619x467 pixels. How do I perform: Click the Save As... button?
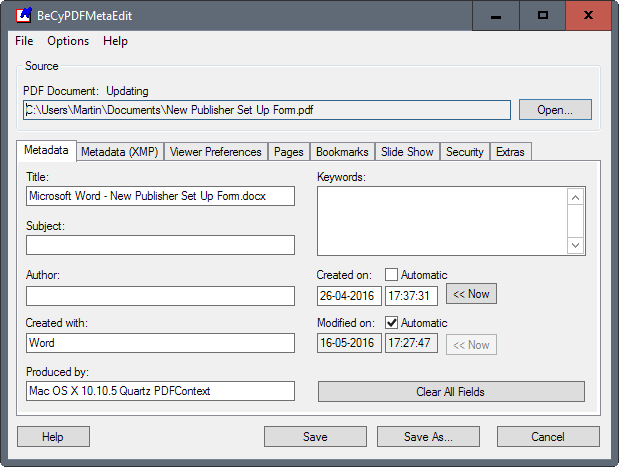click(428, 437)
